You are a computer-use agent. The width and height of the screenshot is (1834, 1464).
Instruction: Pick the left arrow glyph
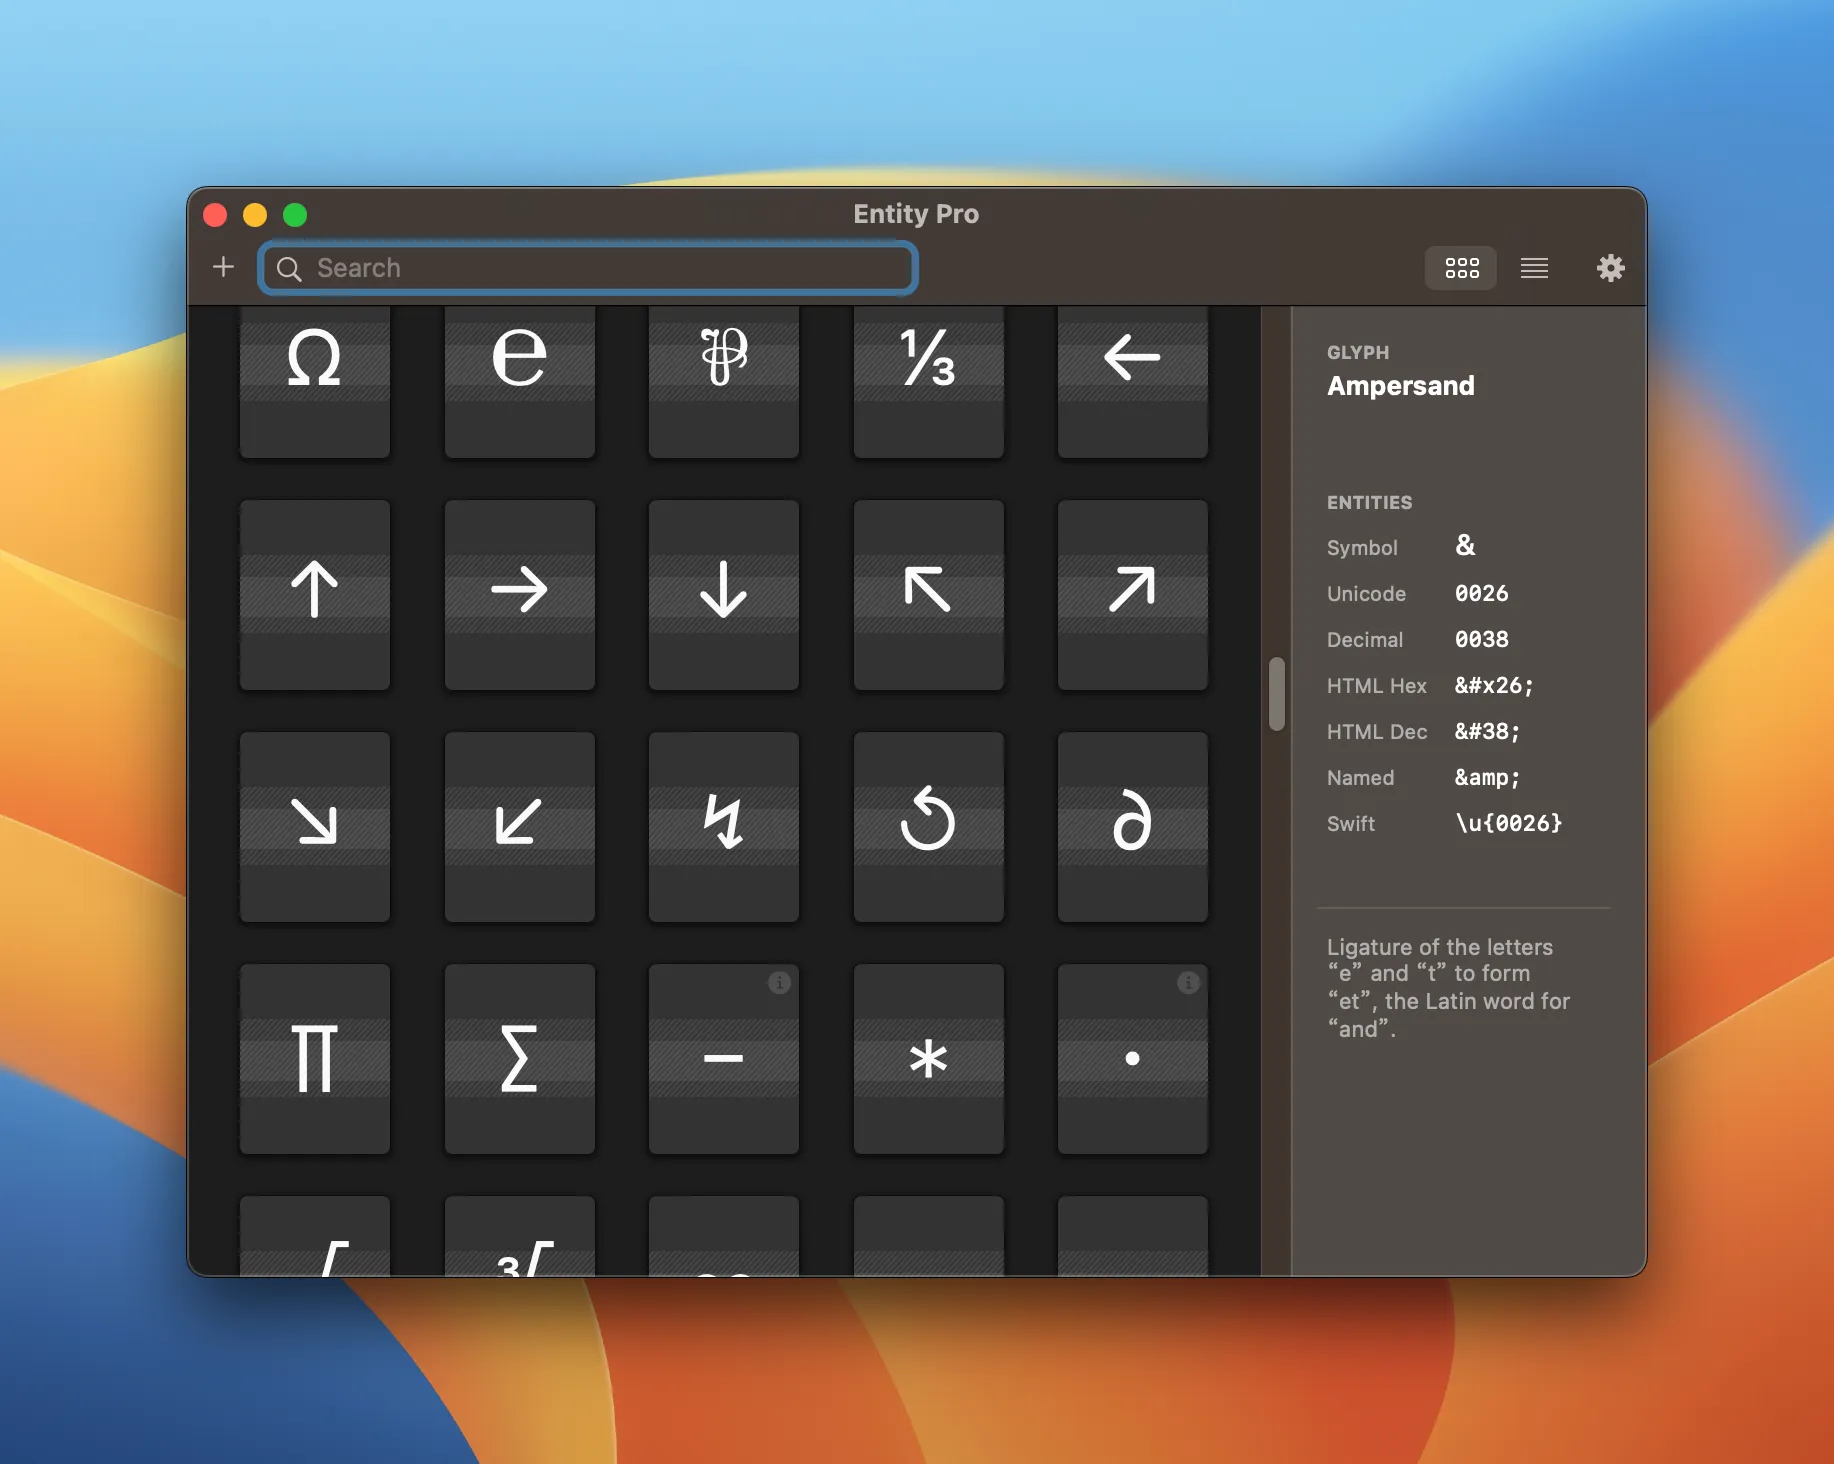click(1133, 382)
